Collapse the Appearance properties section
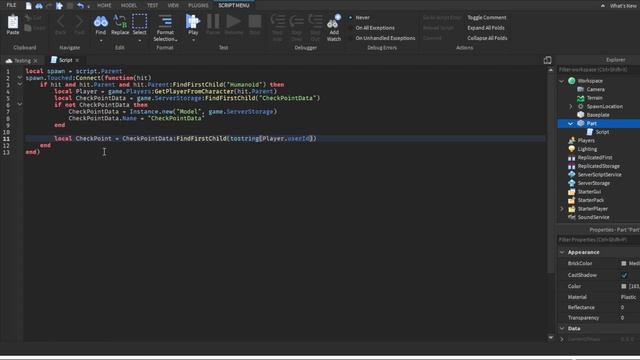This screenshot has height=360, width=640. coord(562,252)
